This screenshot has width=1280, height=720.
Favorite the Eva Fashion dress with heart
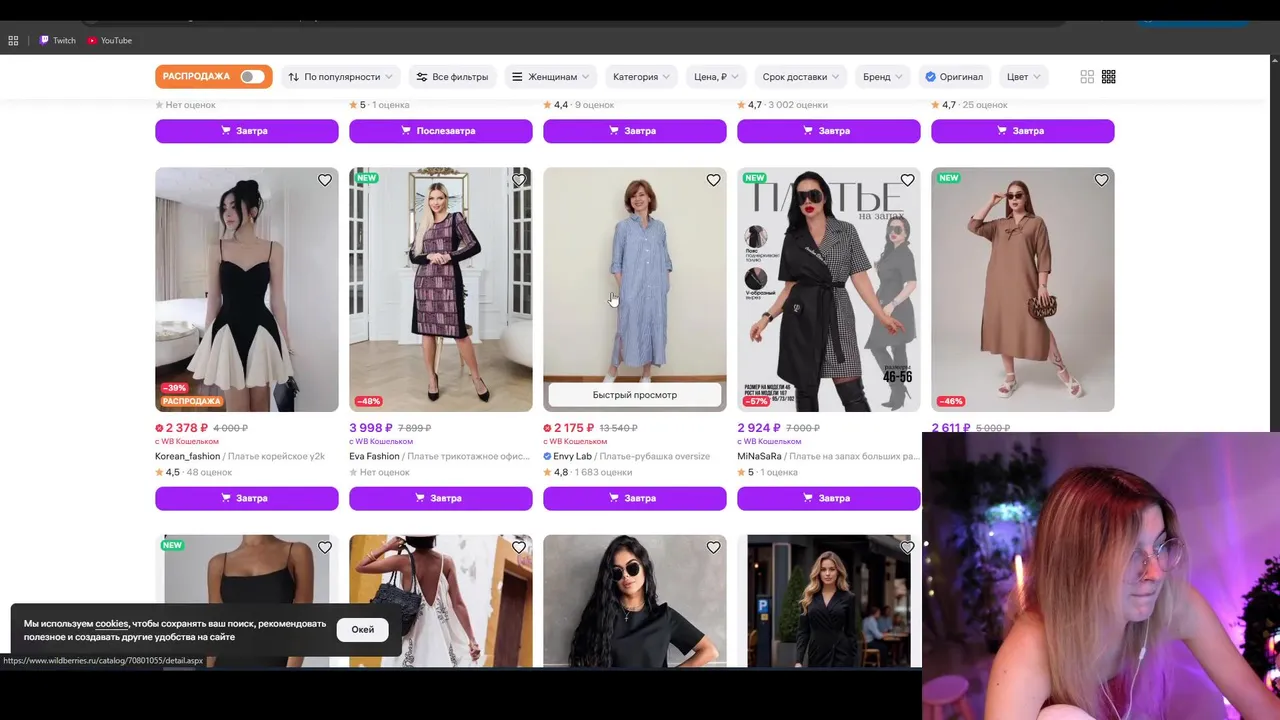519,181
